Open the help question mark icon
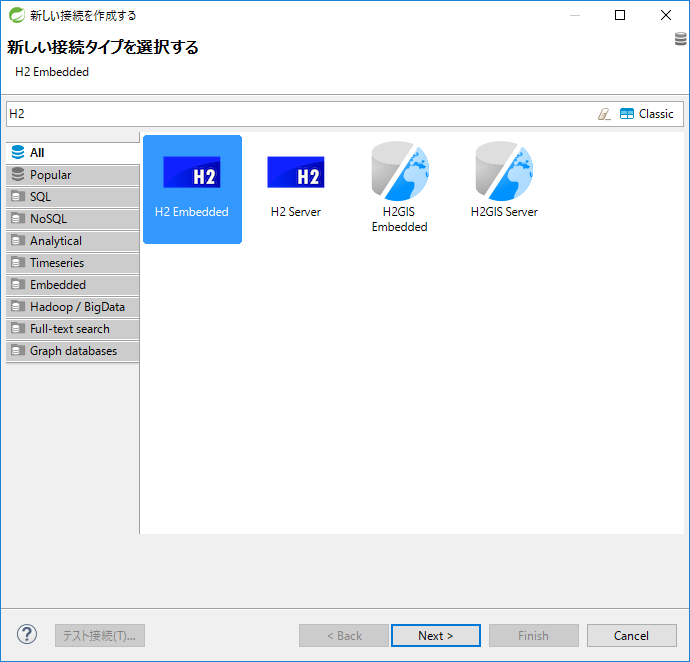Screen dimensions: 690x662 pos(27,635)
